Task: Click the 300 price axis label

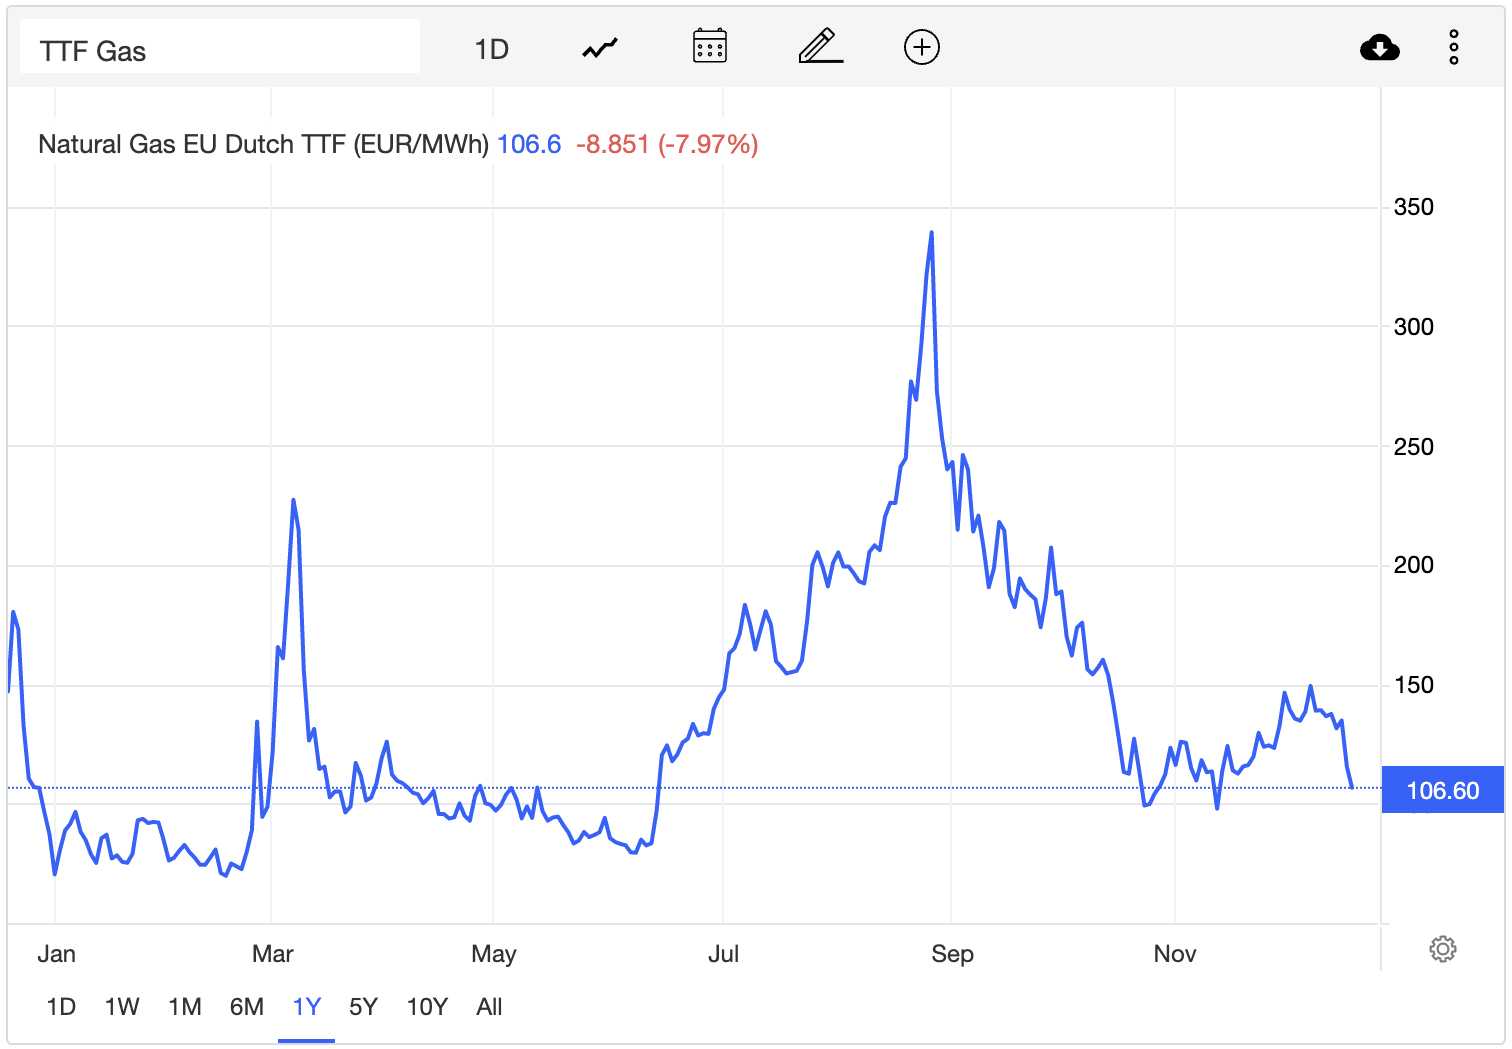Action: coord(1414,327)
